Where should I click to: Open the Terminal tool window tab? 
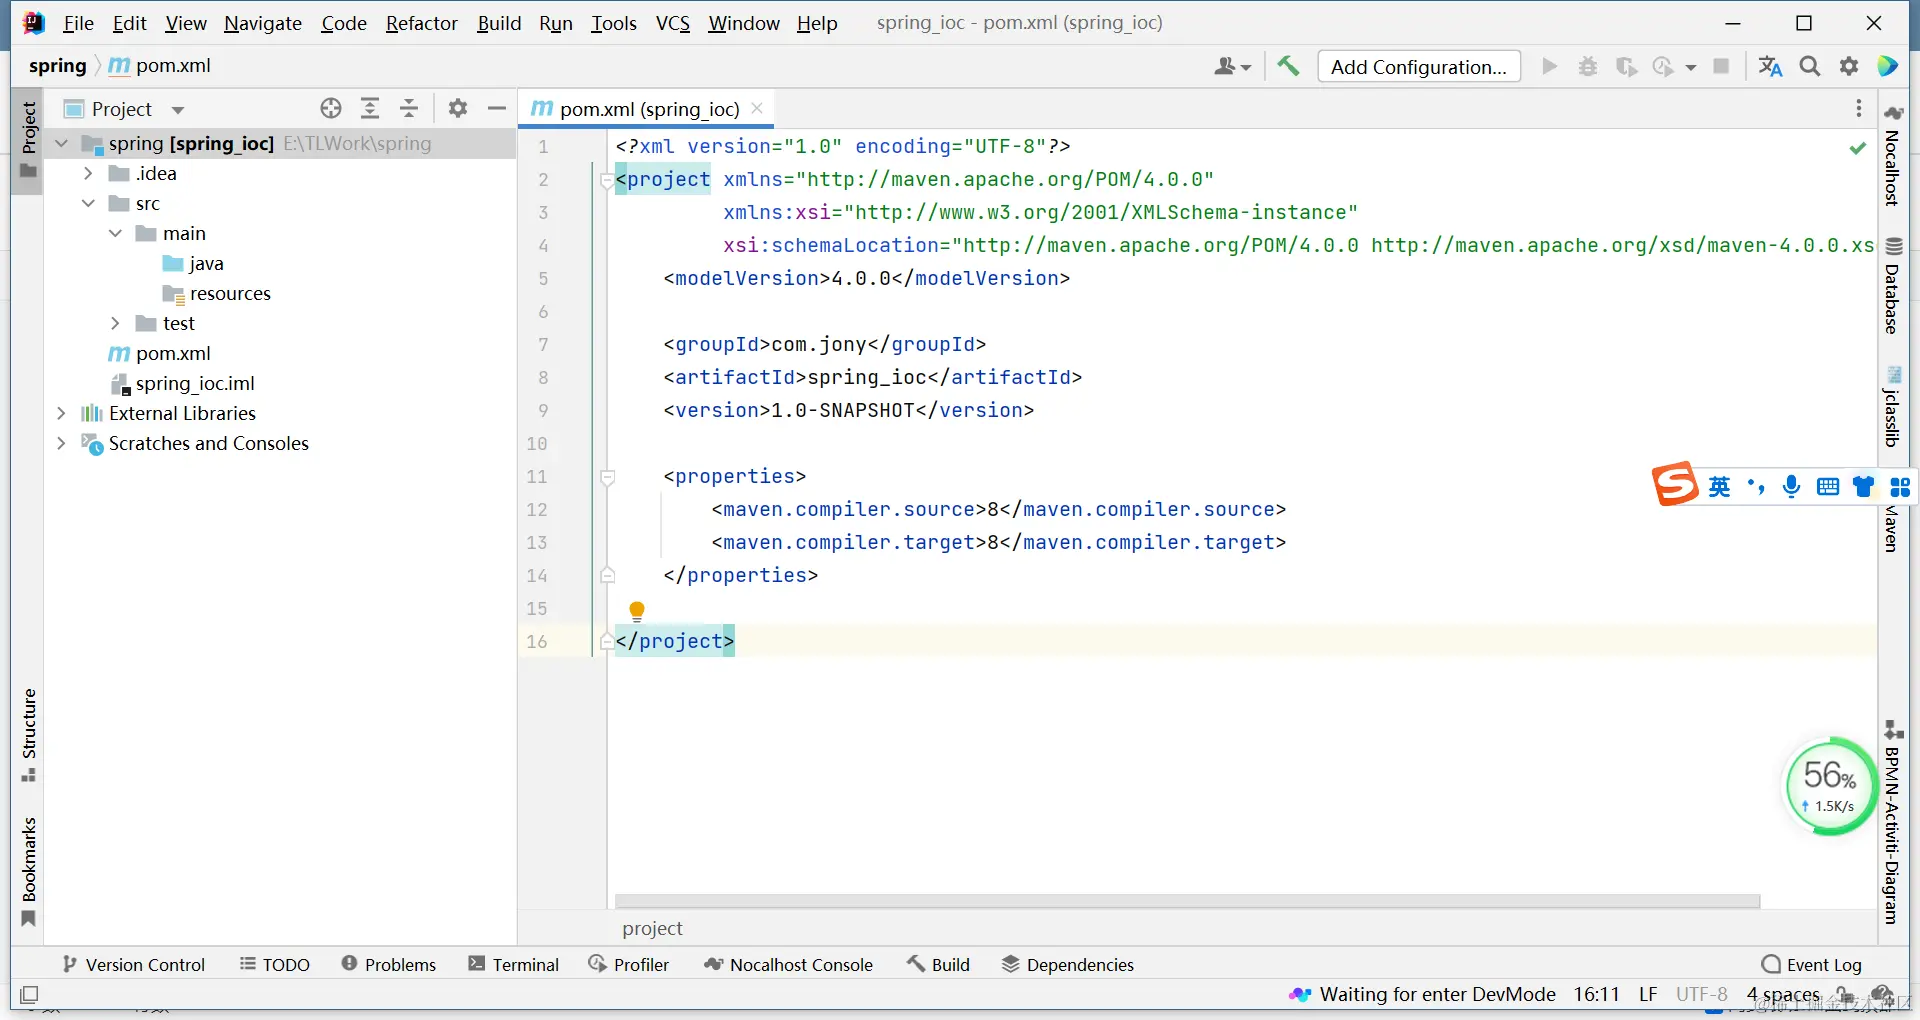coord(514,964)
